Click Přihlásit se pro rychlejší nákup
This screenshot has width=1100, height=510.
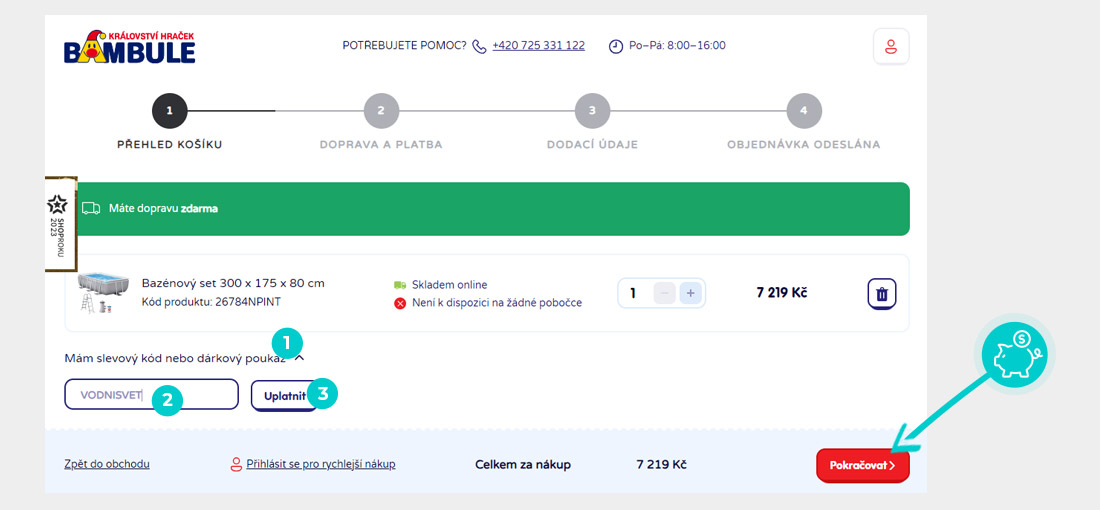click(x=320, y=464)
